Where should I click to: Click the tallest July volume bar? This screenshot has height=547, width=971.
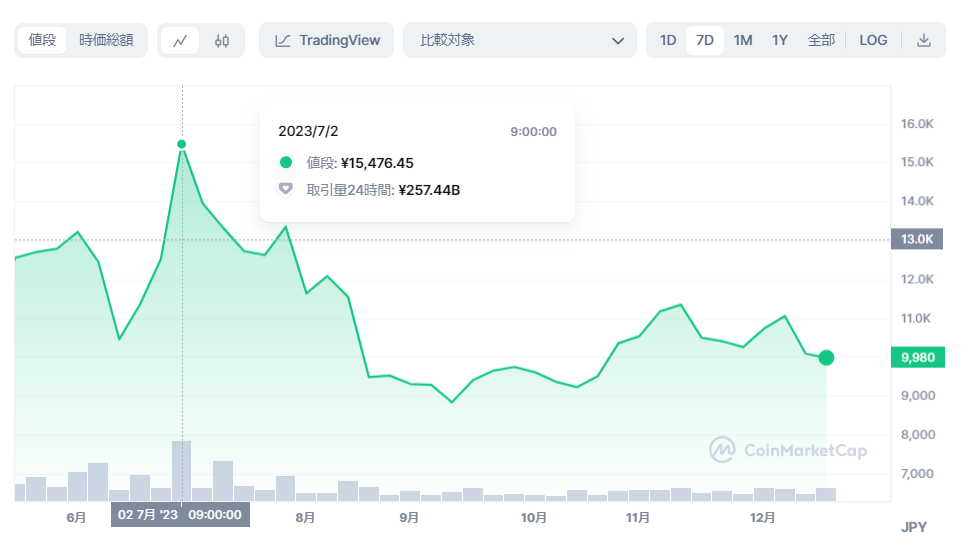click(181, 471)
